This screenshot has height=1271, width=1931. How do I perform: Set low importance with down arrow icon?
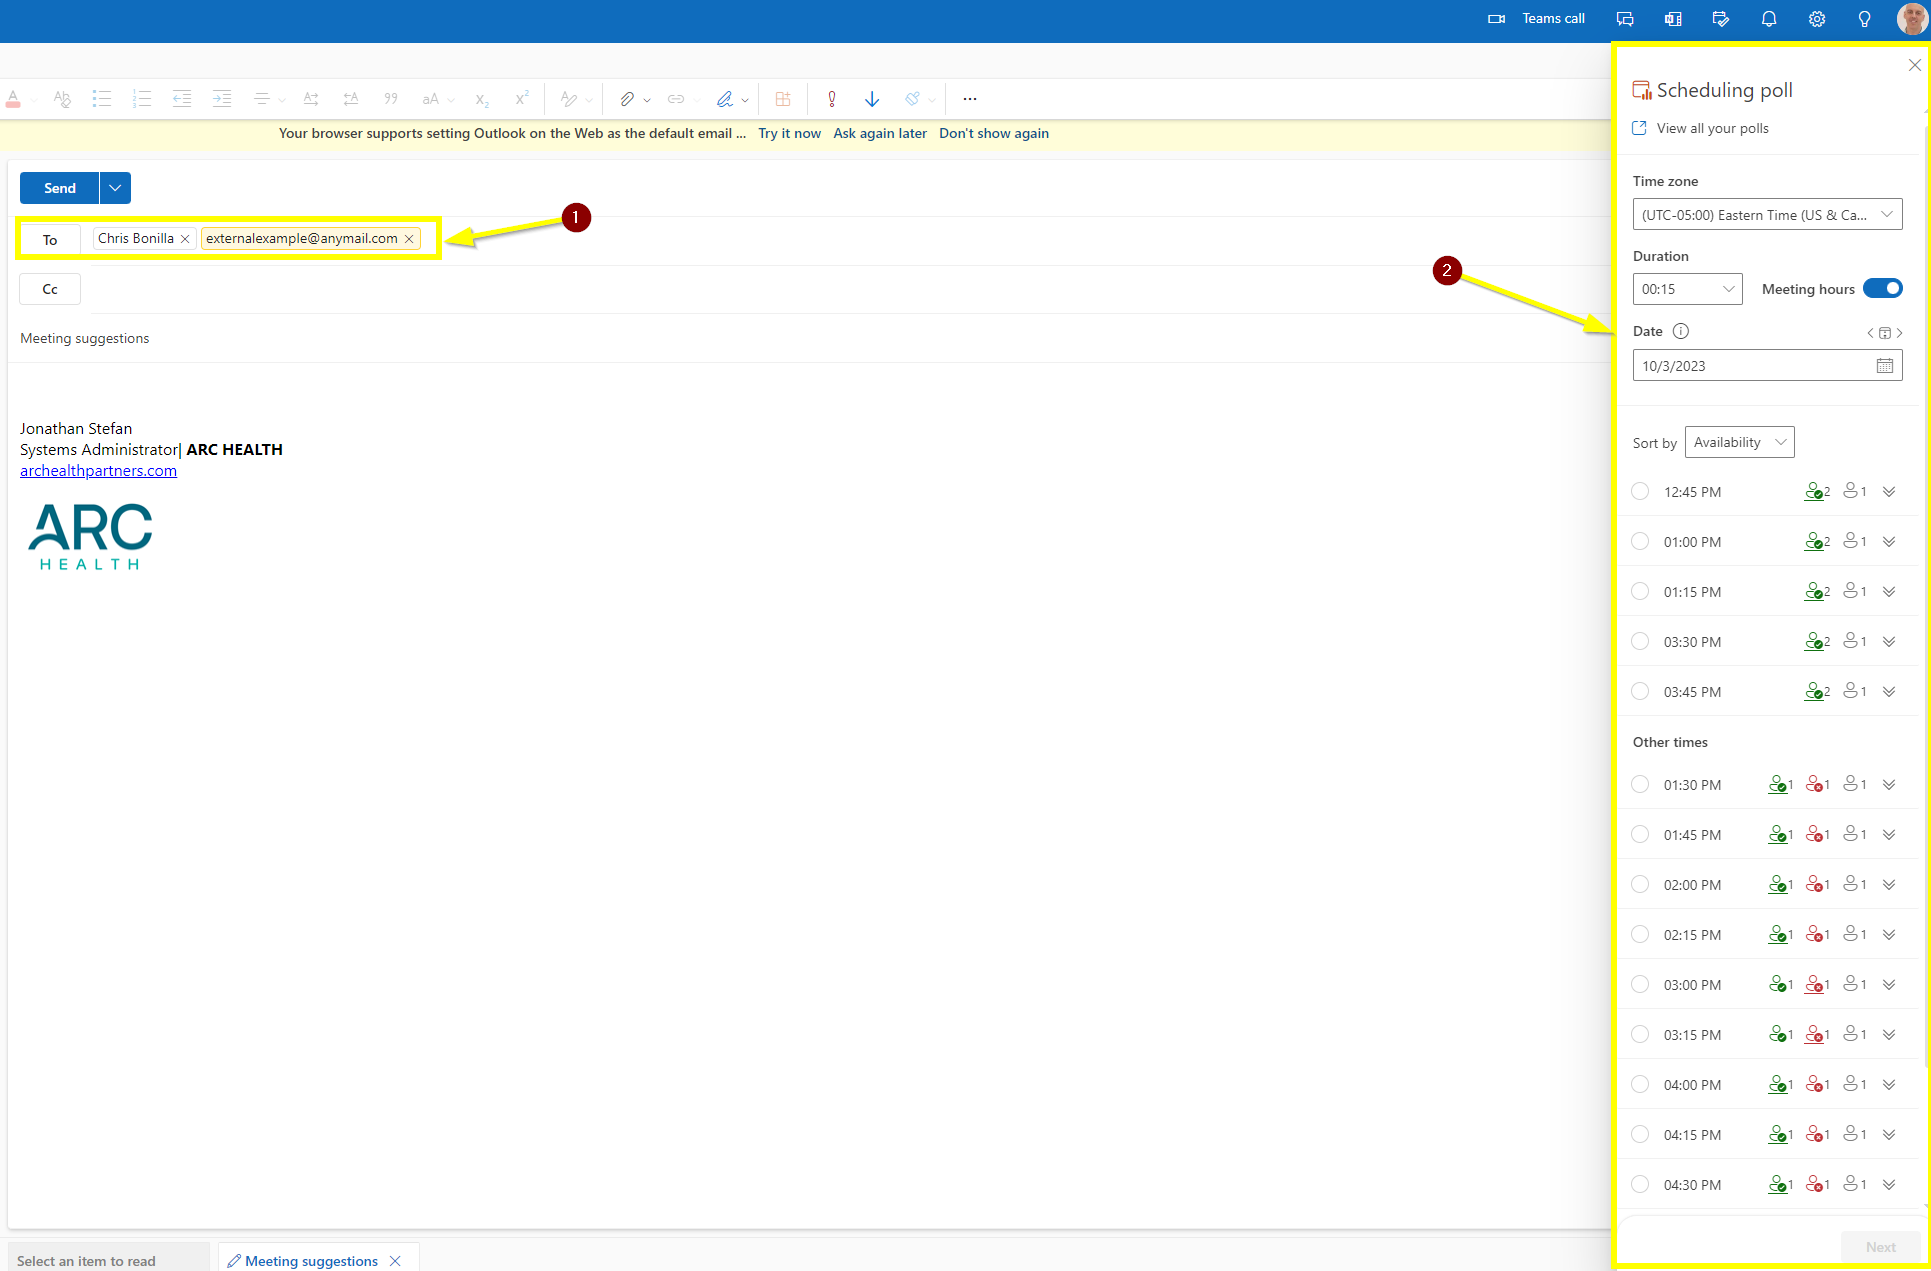tap(872, 99)
